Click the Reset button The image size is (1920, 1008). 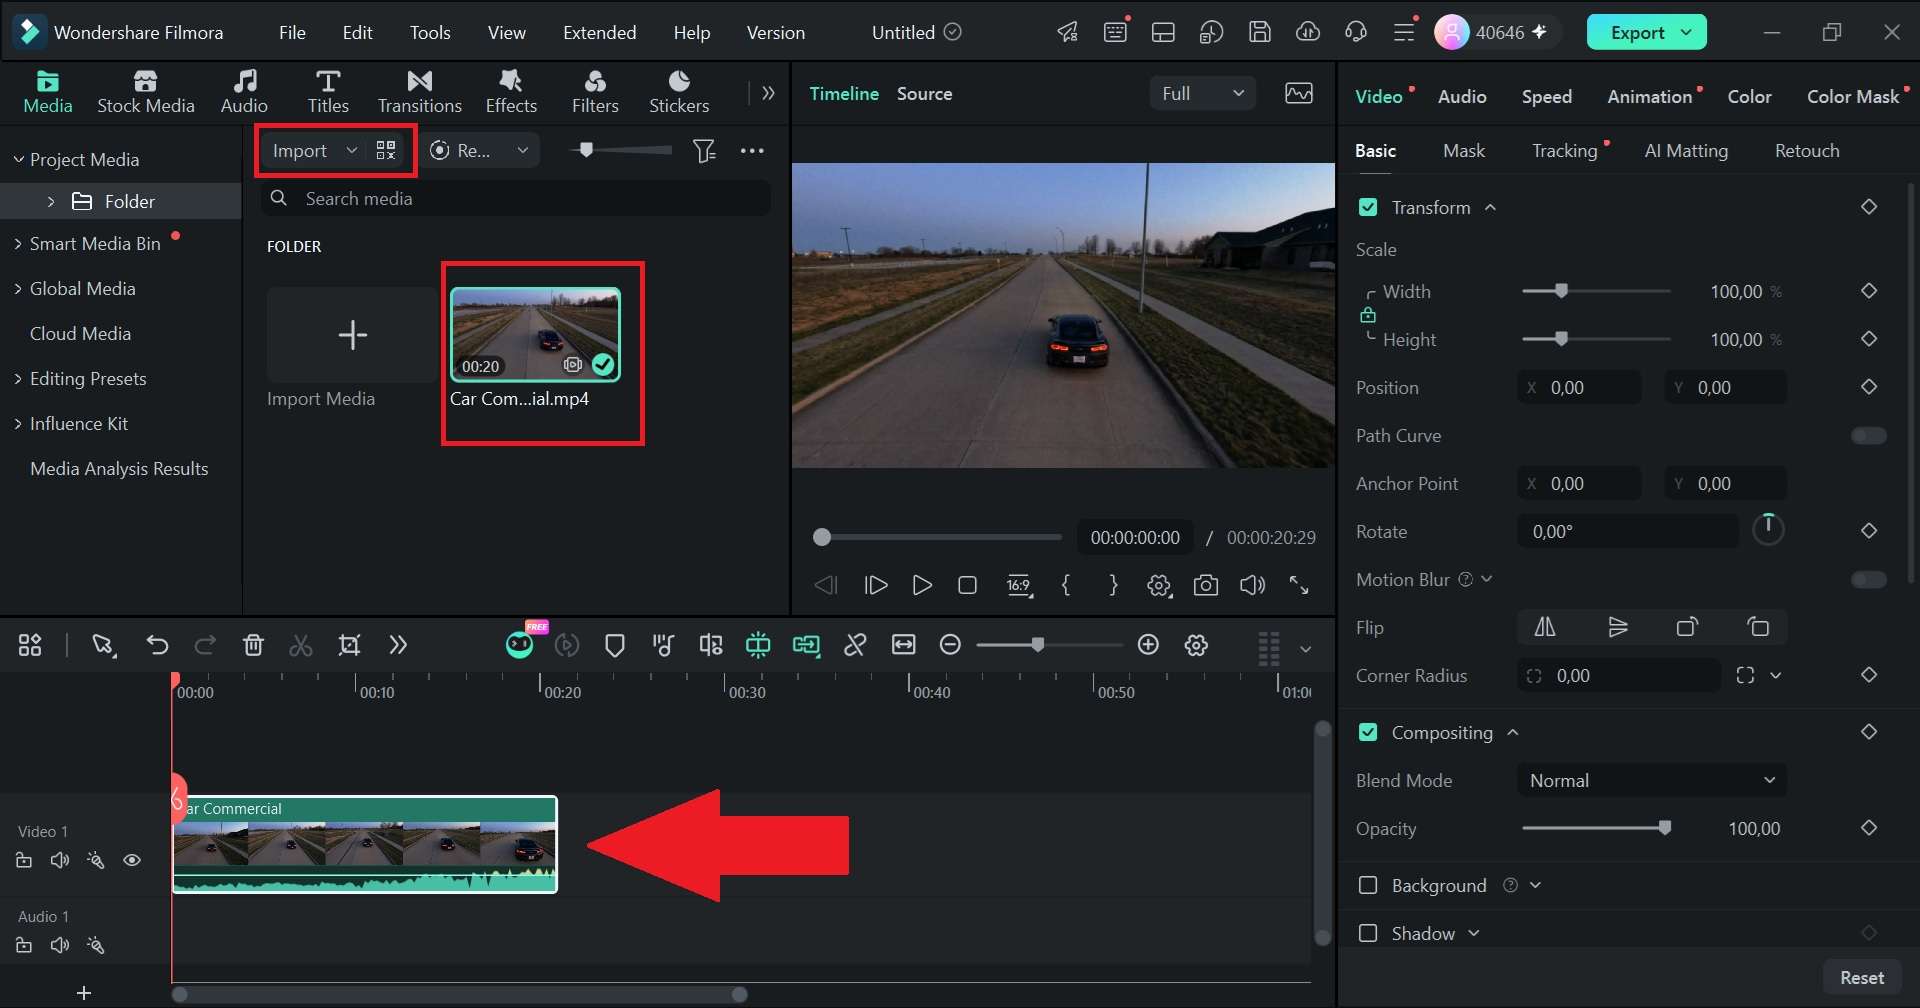click(1862, 978)
